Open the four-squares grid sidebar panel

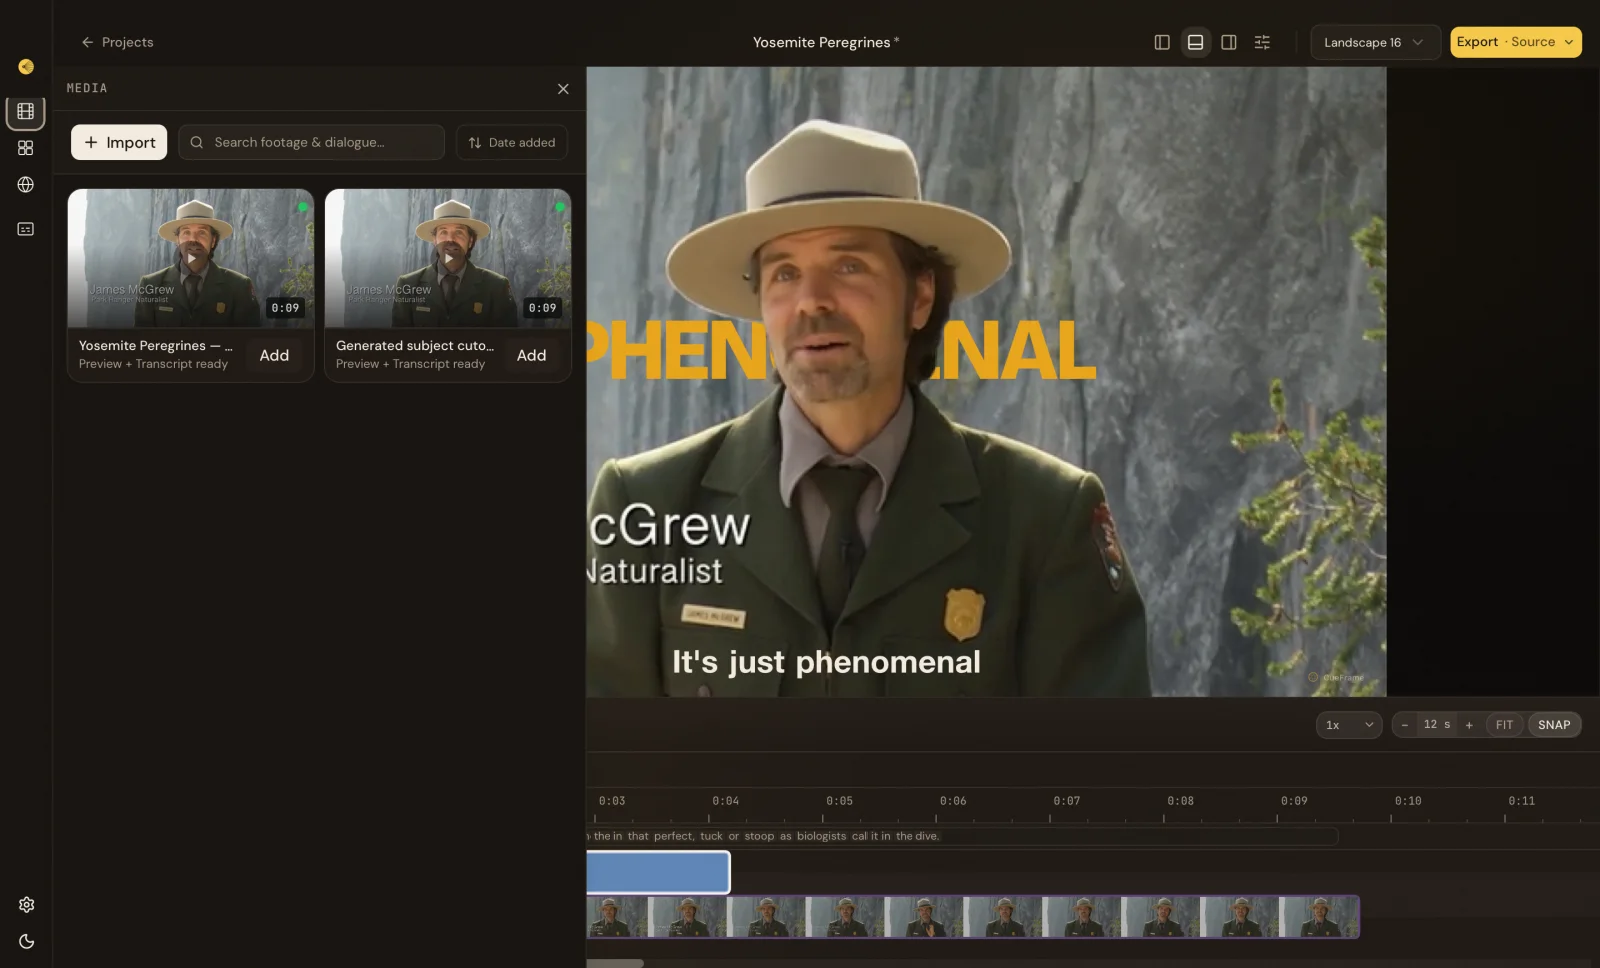point(26,148)
